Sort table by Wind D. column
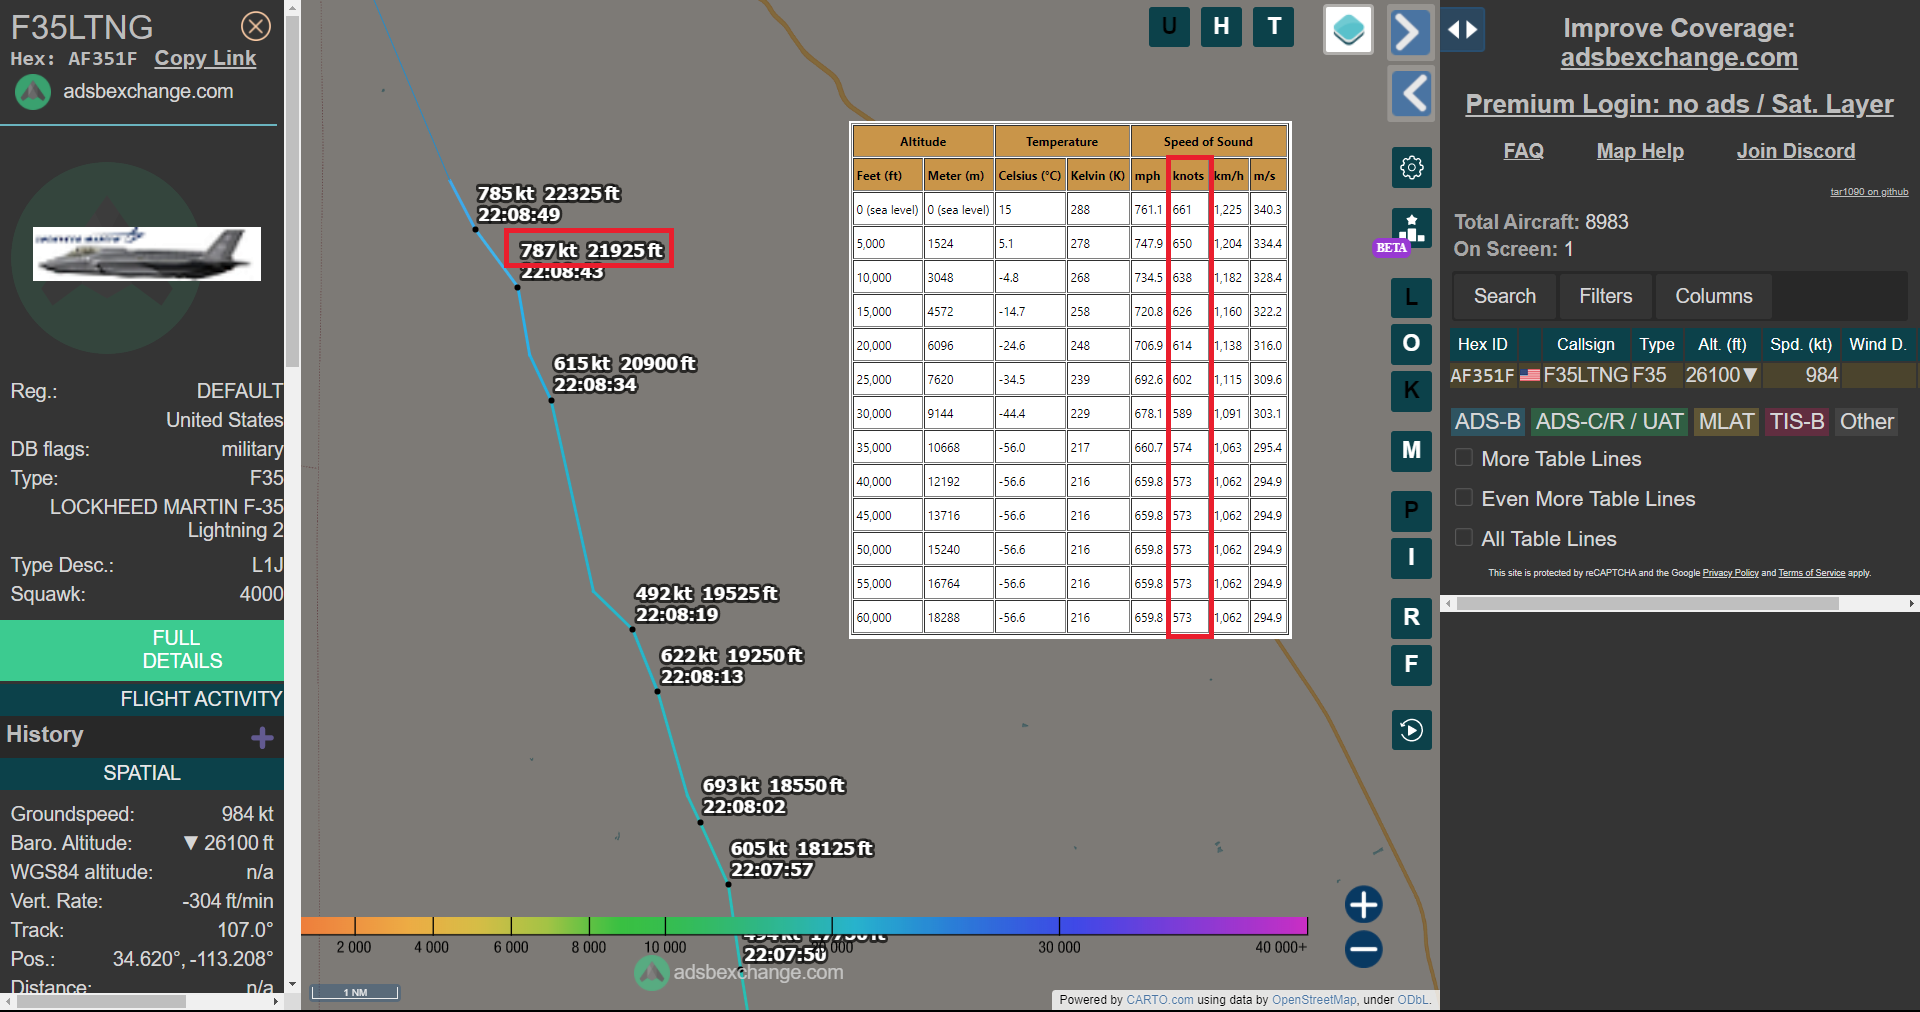Screen dimensions: 1920x1012 tap(1877, 345)
